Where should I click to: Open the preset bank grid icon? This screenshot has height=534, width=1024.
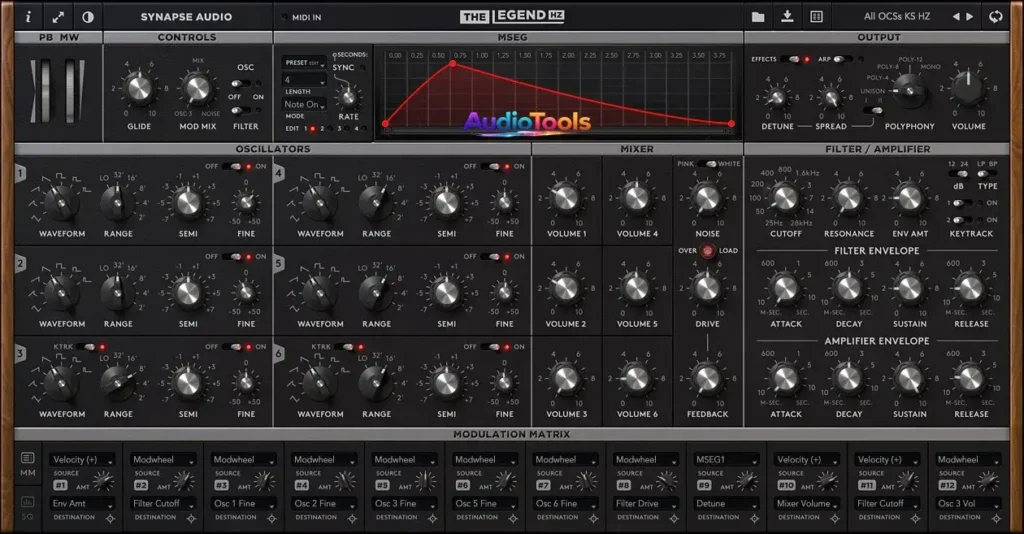point(816,17)
